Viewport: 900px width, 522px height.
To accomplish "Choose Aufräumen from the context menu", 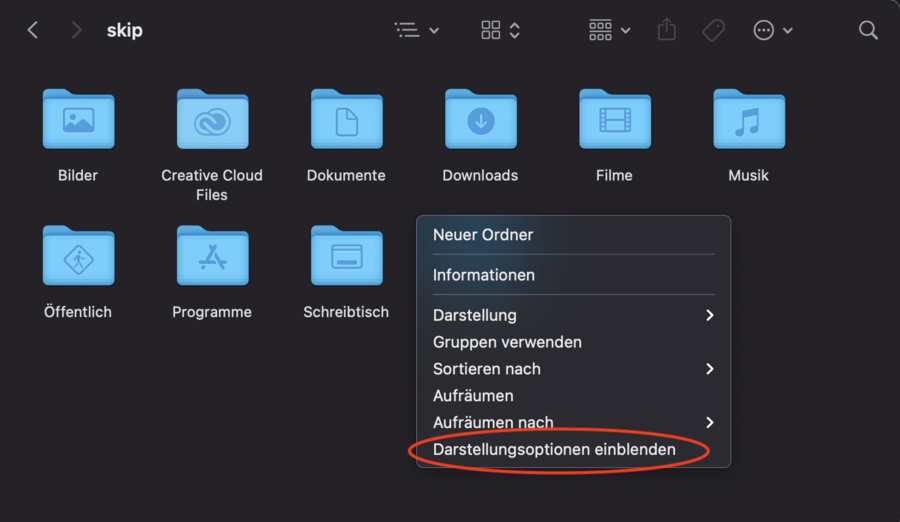I will (x=573, y=396).
